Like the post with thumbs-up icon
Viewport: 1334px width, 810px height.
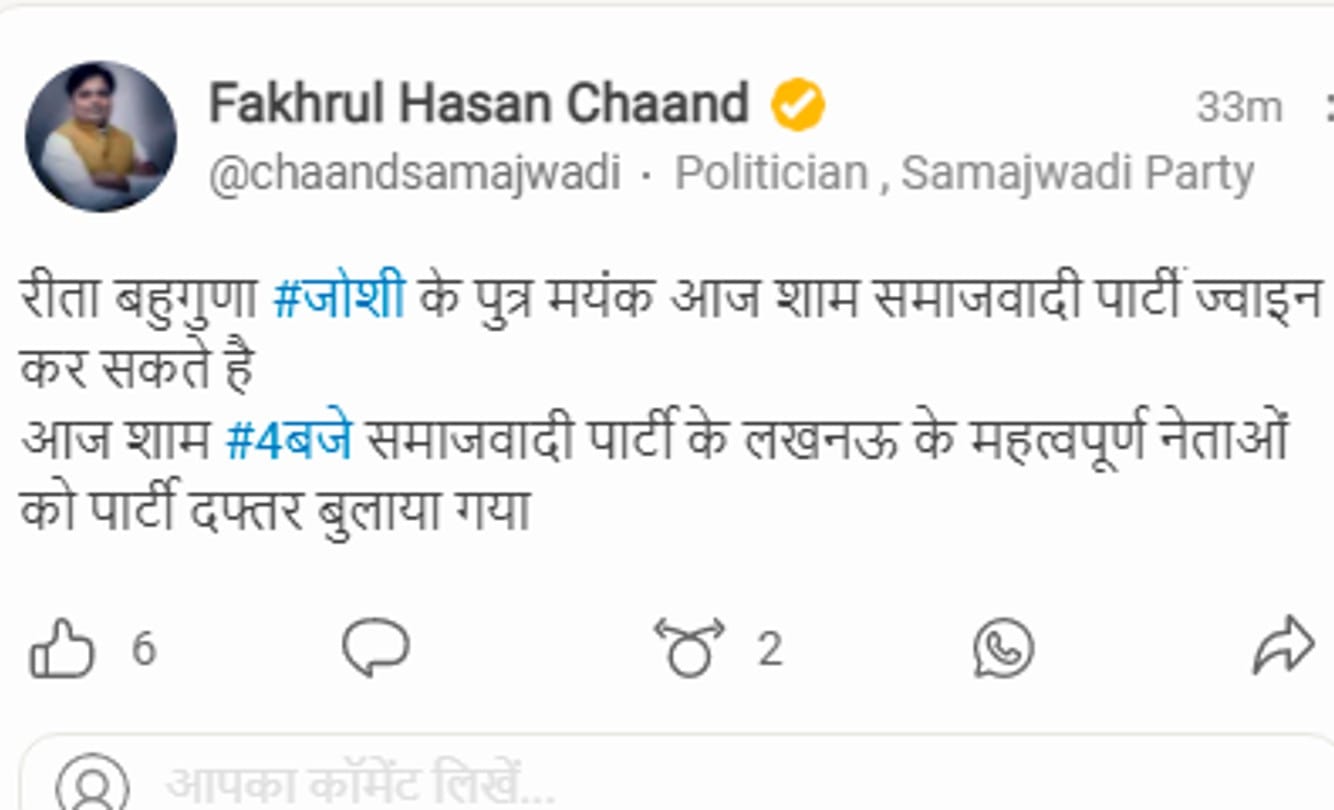click(62, 649)
